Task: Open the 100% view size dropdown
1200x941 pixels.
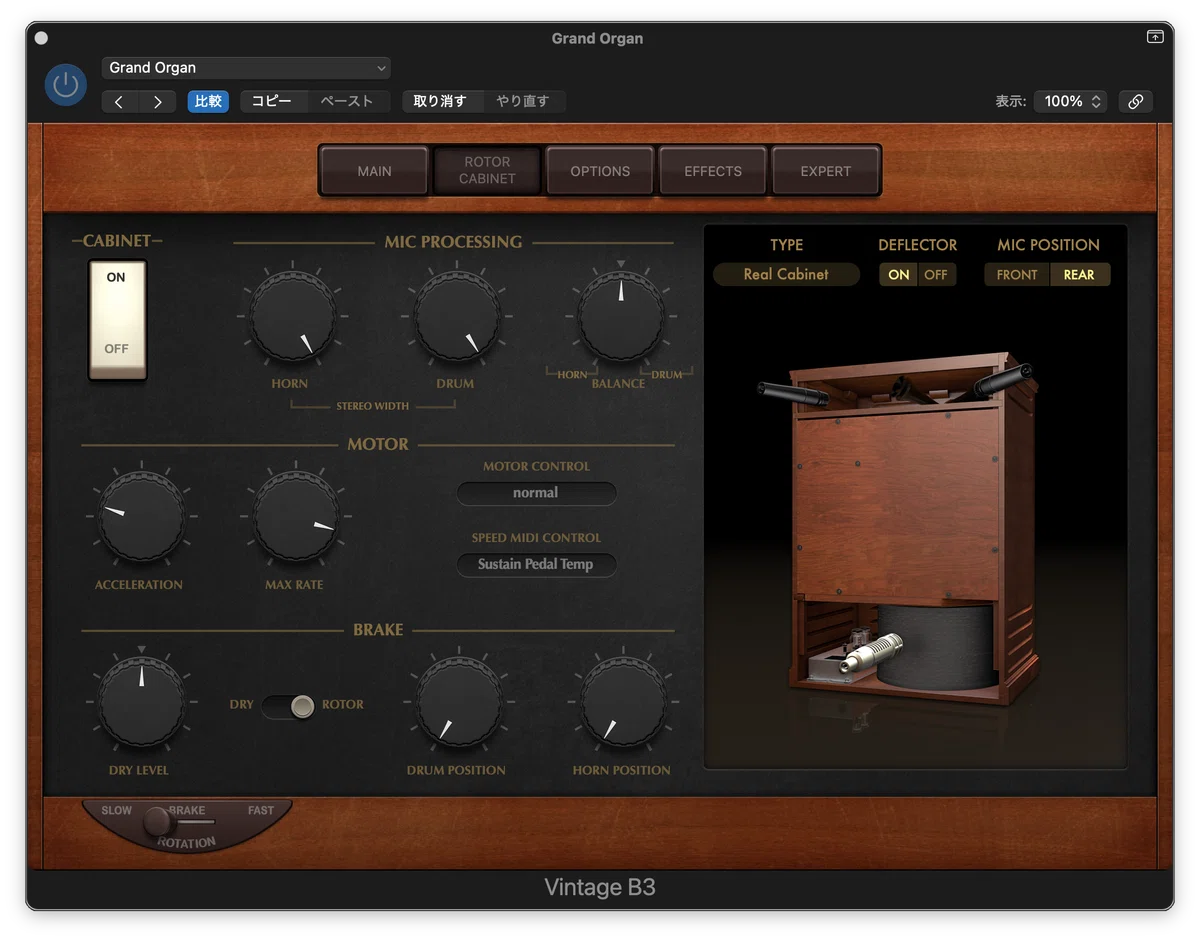Action: click(x=1071, y=102)
